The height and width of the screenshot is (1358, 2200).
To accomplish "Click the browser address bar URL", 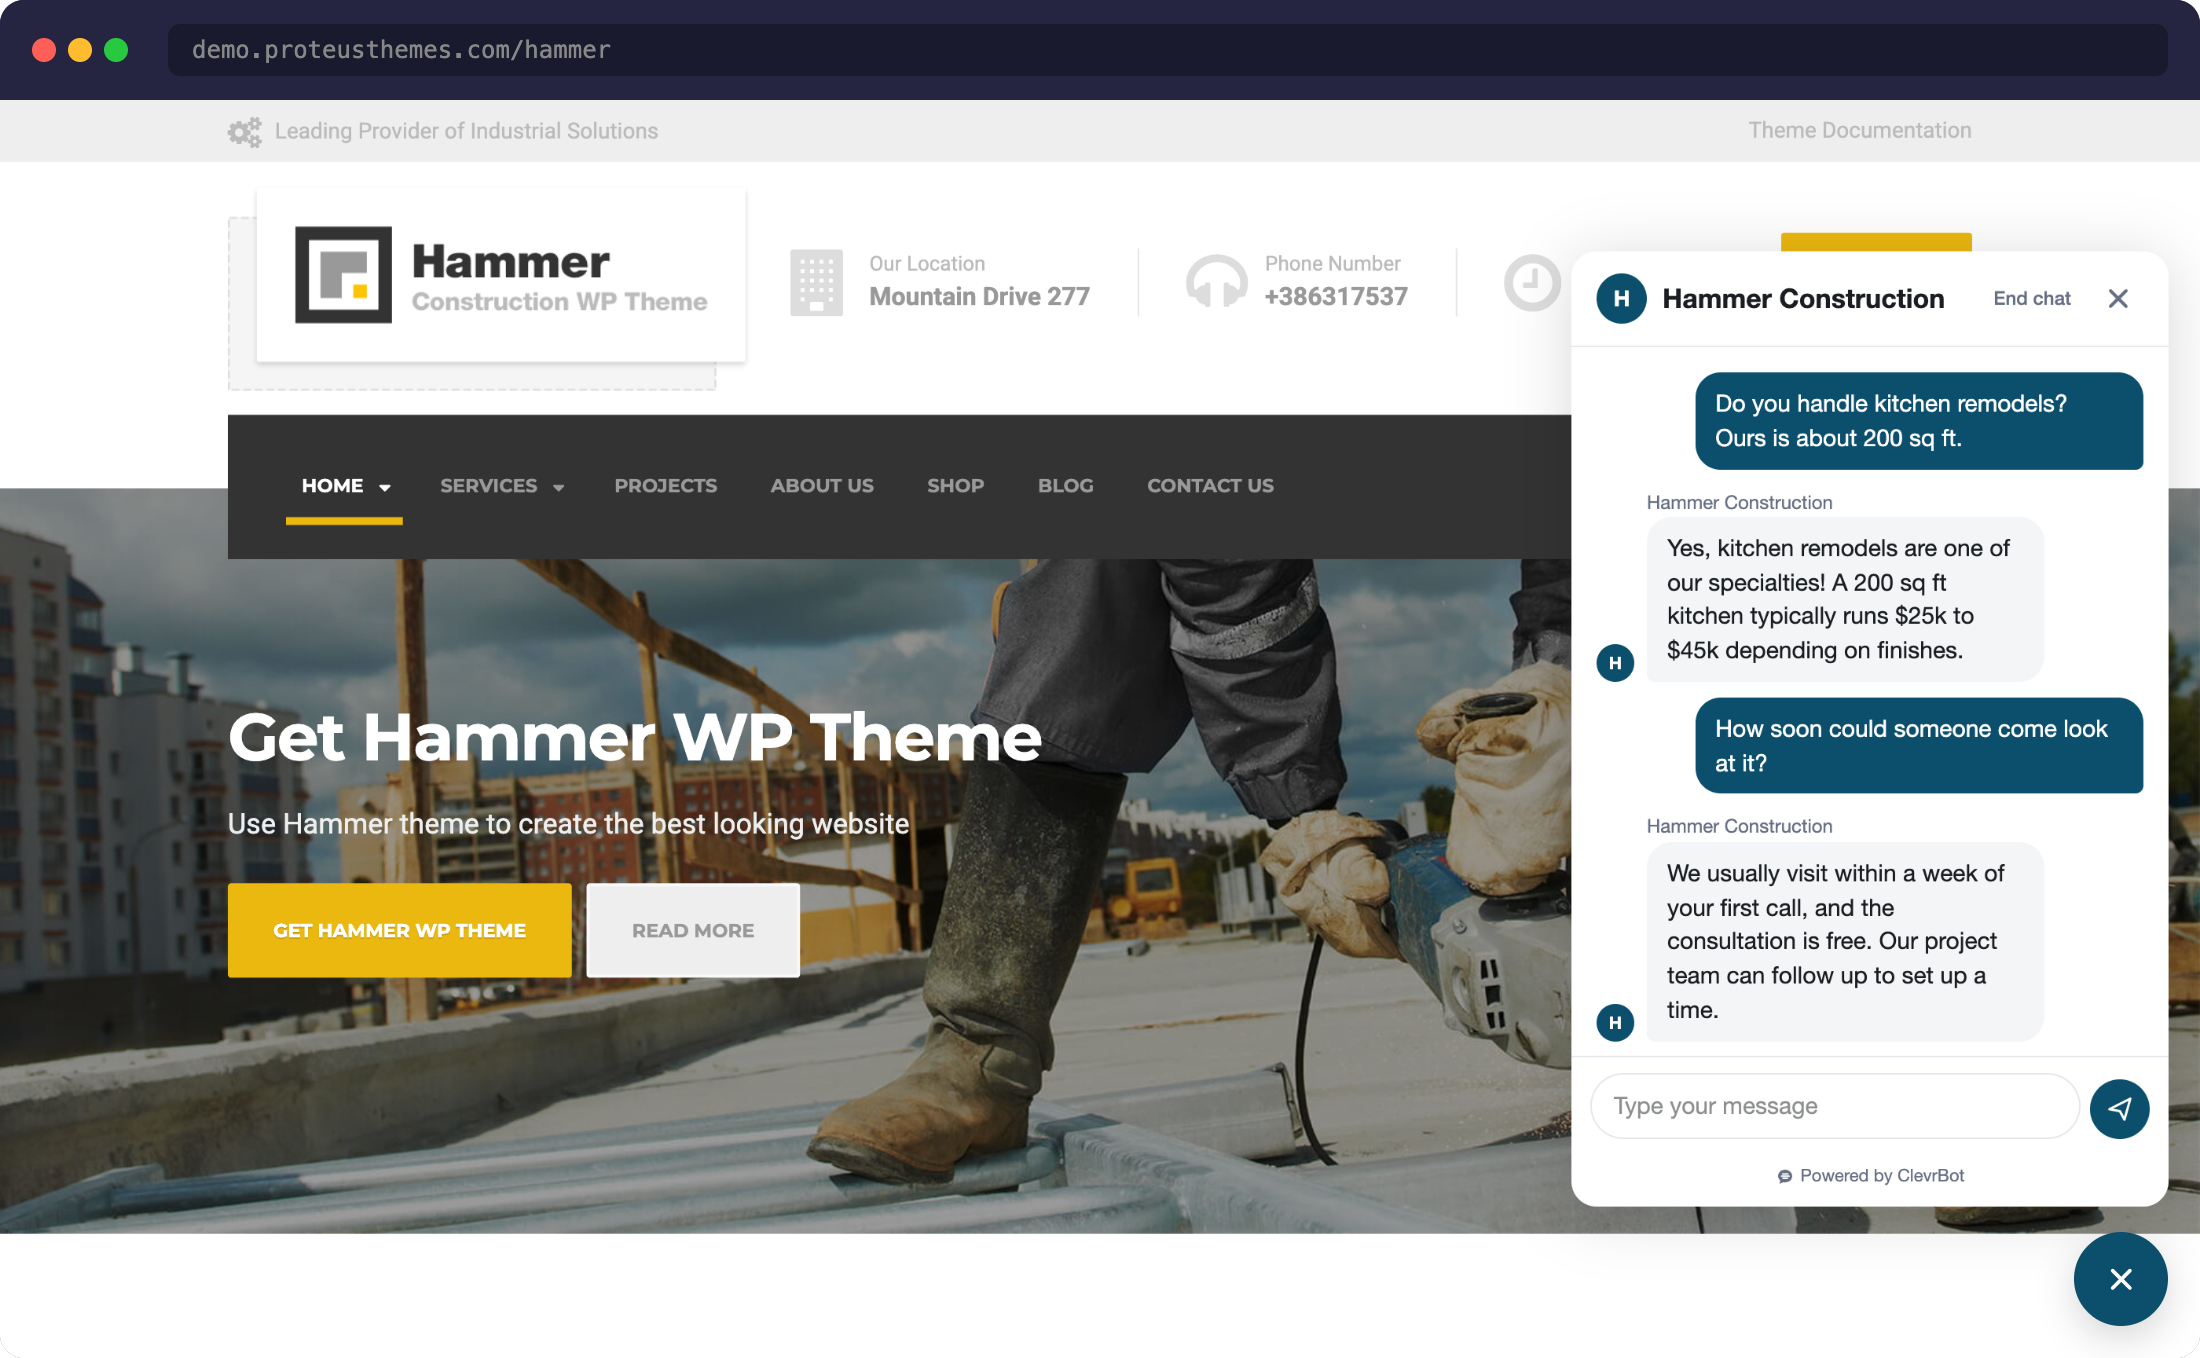I will click(x=401, y=50).
